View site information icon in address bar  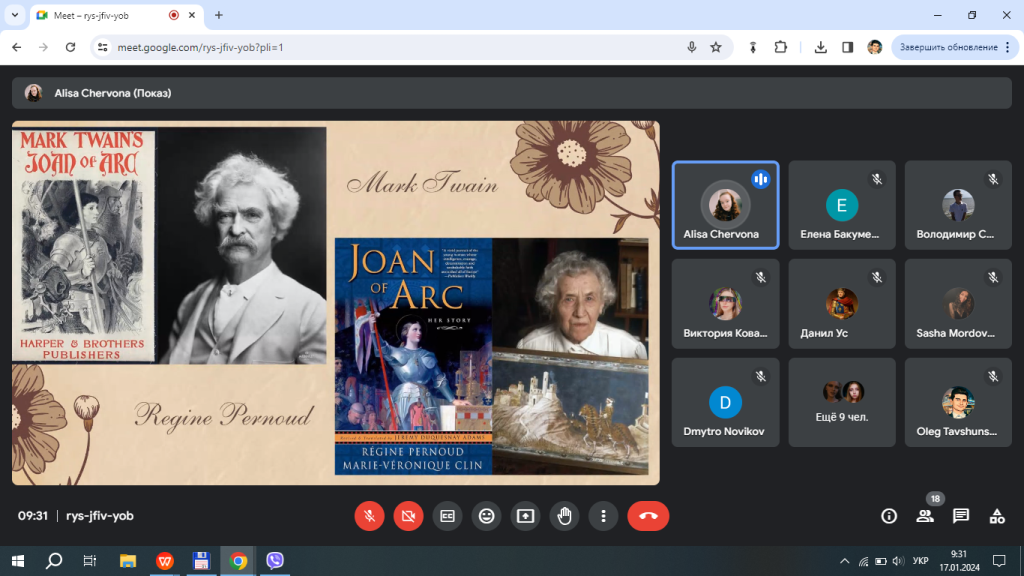pos(103,47)
